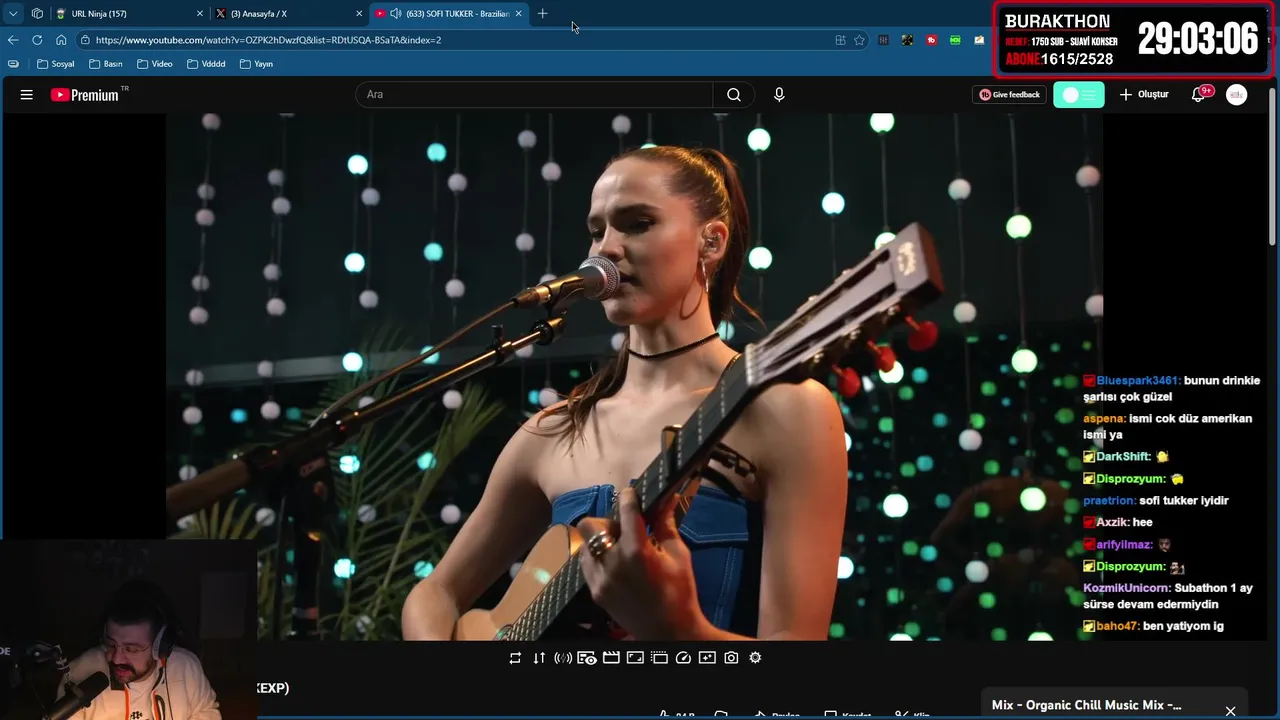Open the Video bookmarks folder

click(155, 64)
